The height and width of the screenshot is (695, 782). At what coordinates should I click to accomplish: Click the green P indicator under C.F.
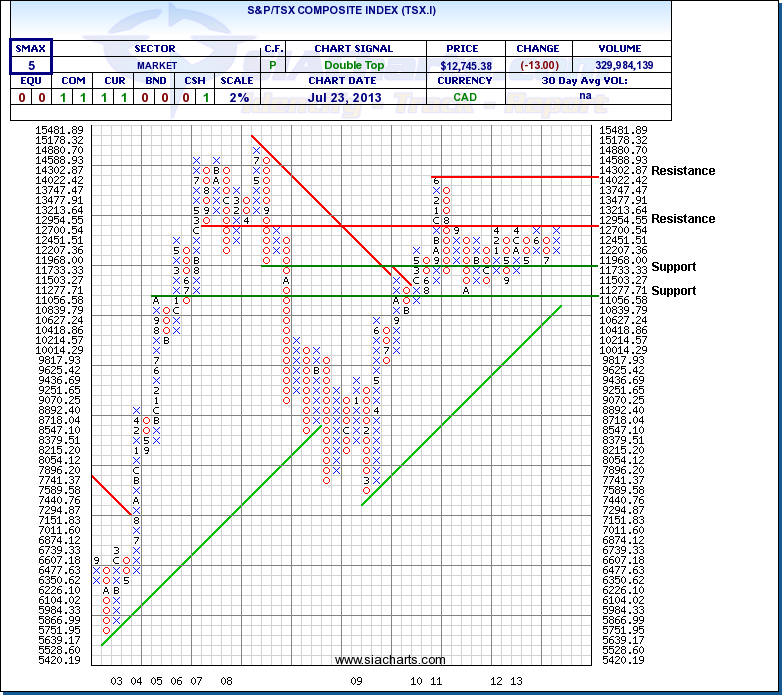274,65
